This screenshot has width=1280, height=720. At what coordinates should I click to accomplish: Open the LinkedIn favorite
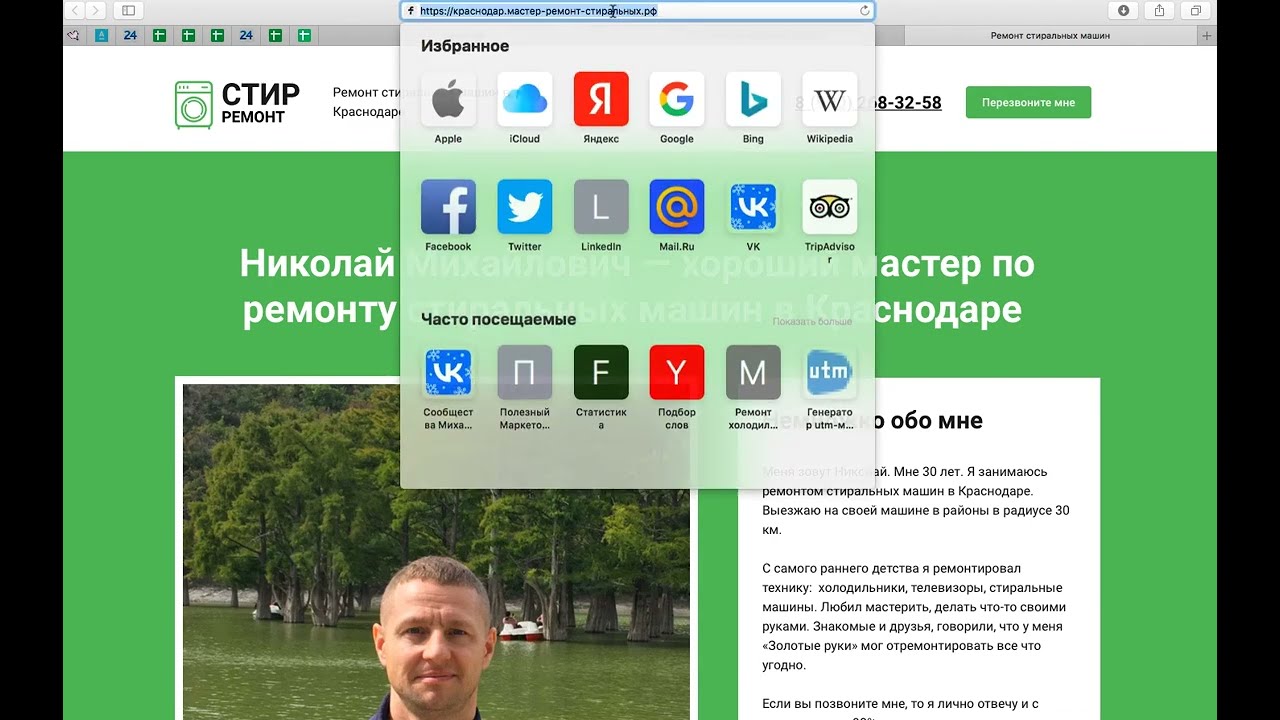(x=600, y=207)
